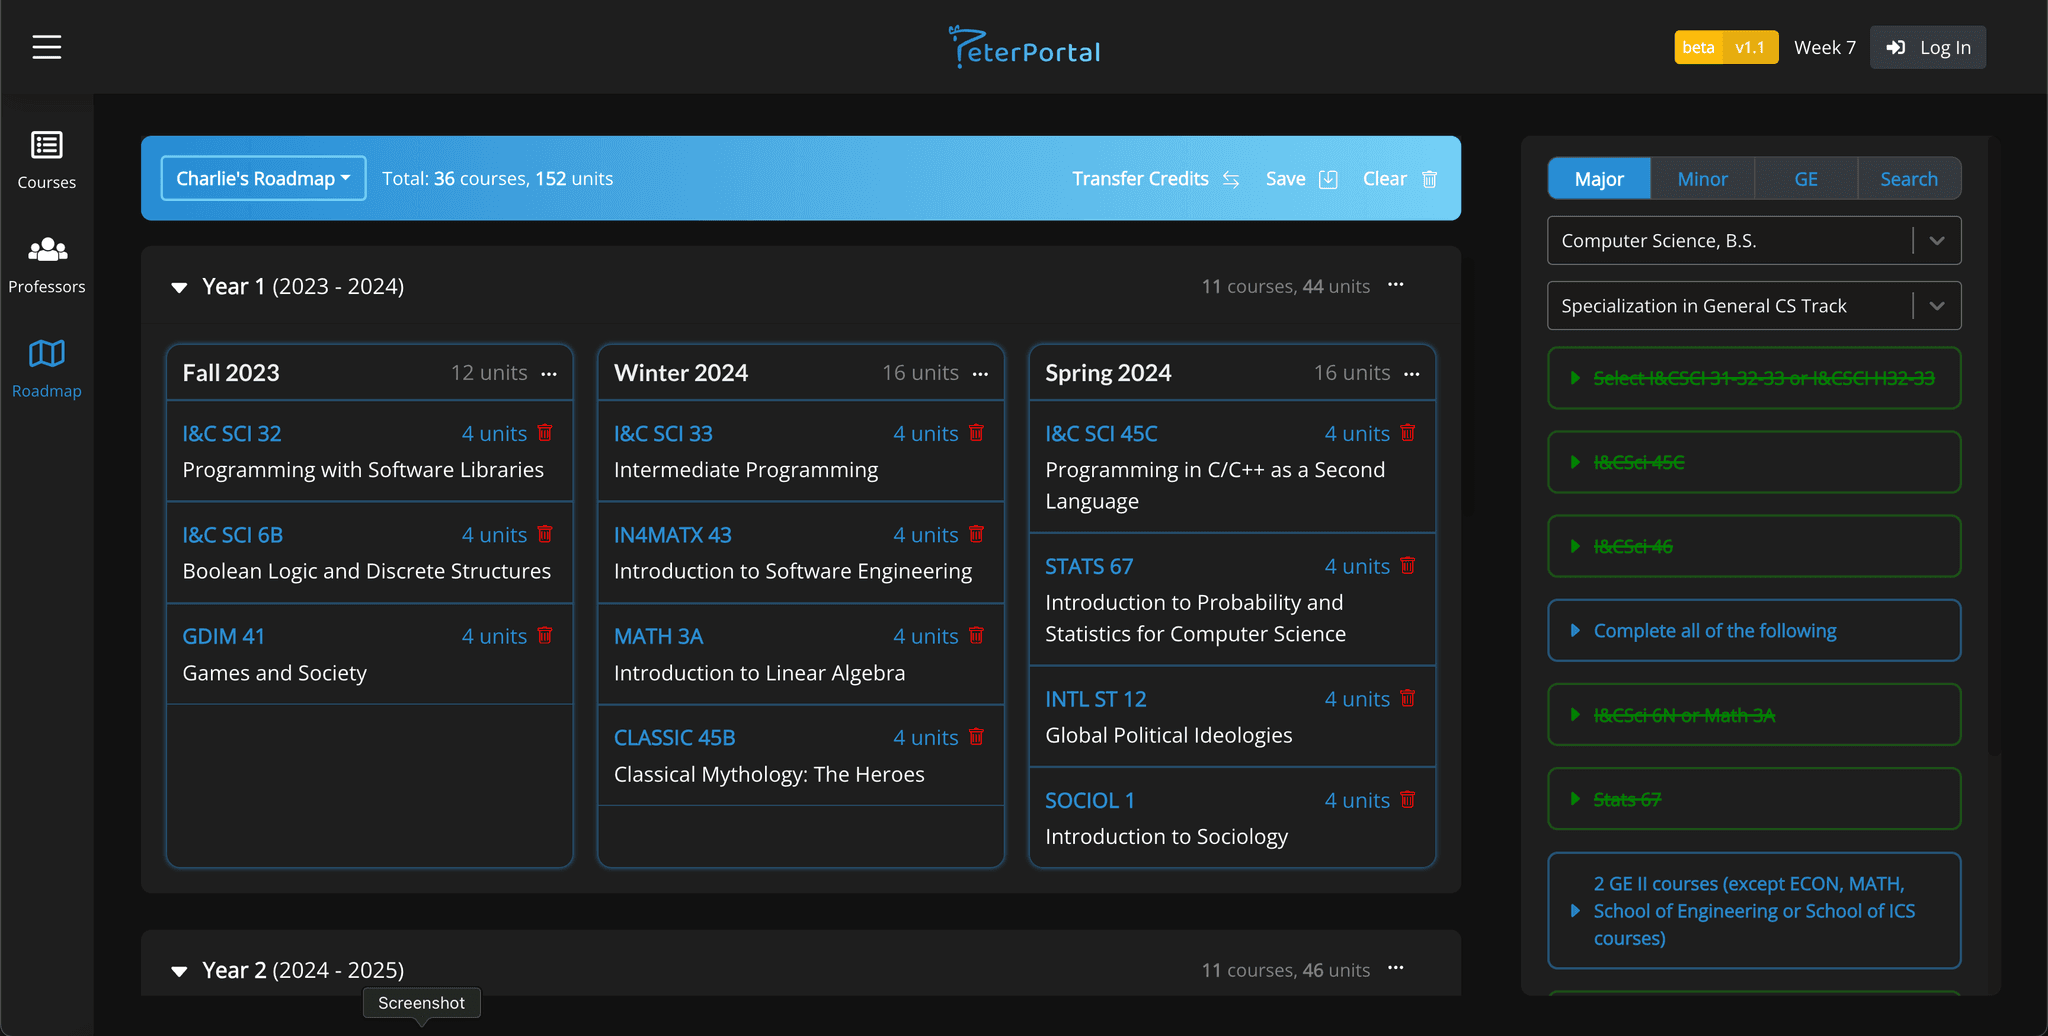Open GDIM 41 course link
Image resolution: width=2048 pixels, height=1036 pixels.
click(x=224, y=636)
